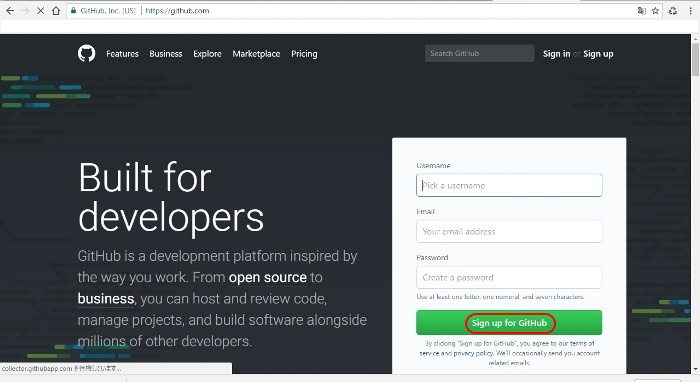Click the URL https://github.com in address bar
The width and height of the screenshot is (700, 382).
[177, 11]
